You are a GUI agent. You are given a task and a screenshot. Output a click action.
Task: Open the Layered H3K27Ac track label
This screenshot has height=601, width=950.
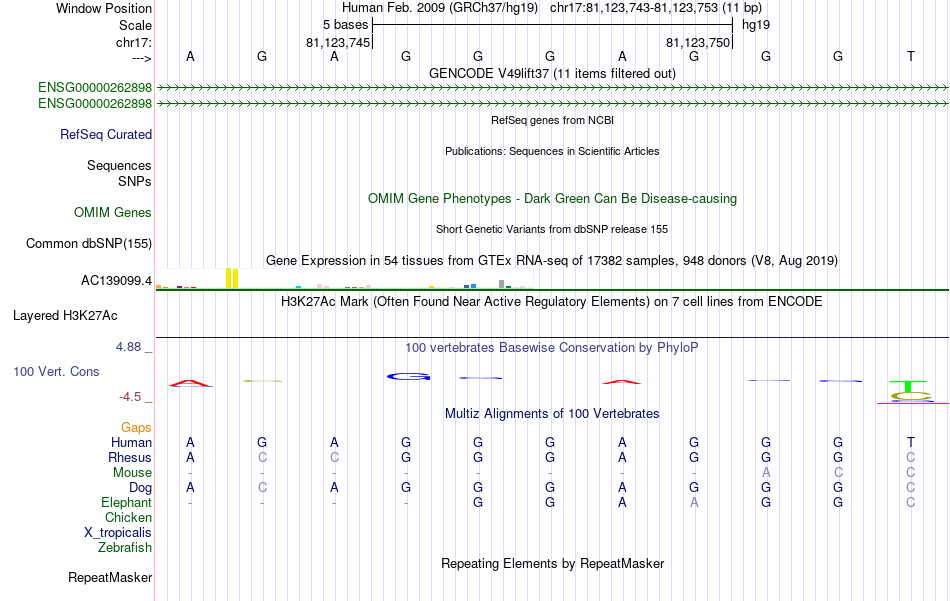65,316
